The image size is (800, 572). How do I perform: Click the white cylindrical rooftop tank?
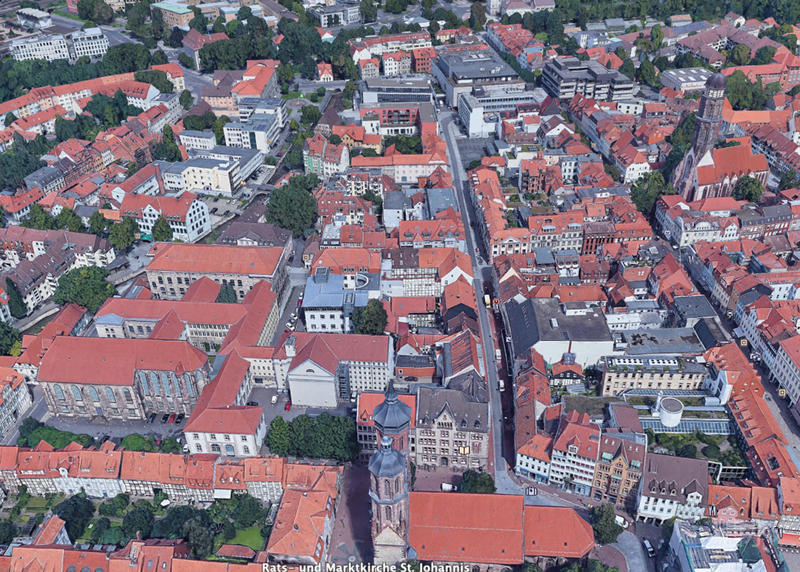click(x=670, y=411)
